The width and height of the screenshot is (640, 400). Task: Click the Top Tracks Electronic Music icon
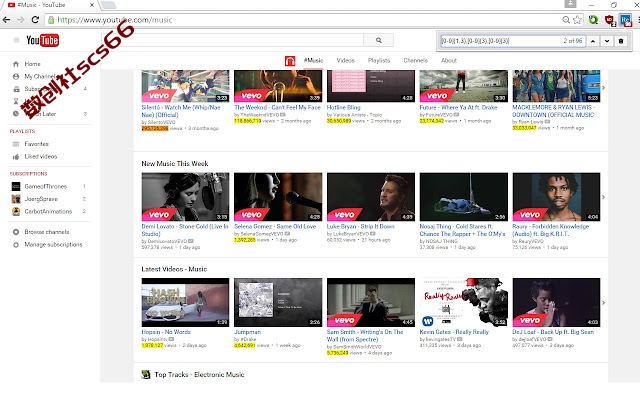(x=146, y=374)
